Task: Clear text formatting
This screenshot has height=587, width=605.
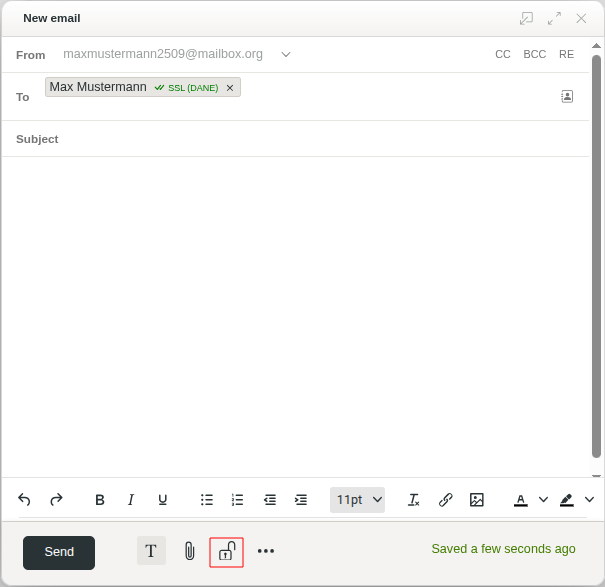Action: [x=414, y=500]
